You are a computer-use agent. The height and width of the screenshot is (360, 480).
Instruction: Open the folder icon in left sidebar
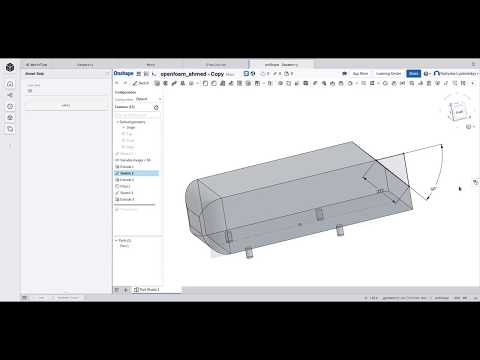pyautogui.click(x=10, y=129)
